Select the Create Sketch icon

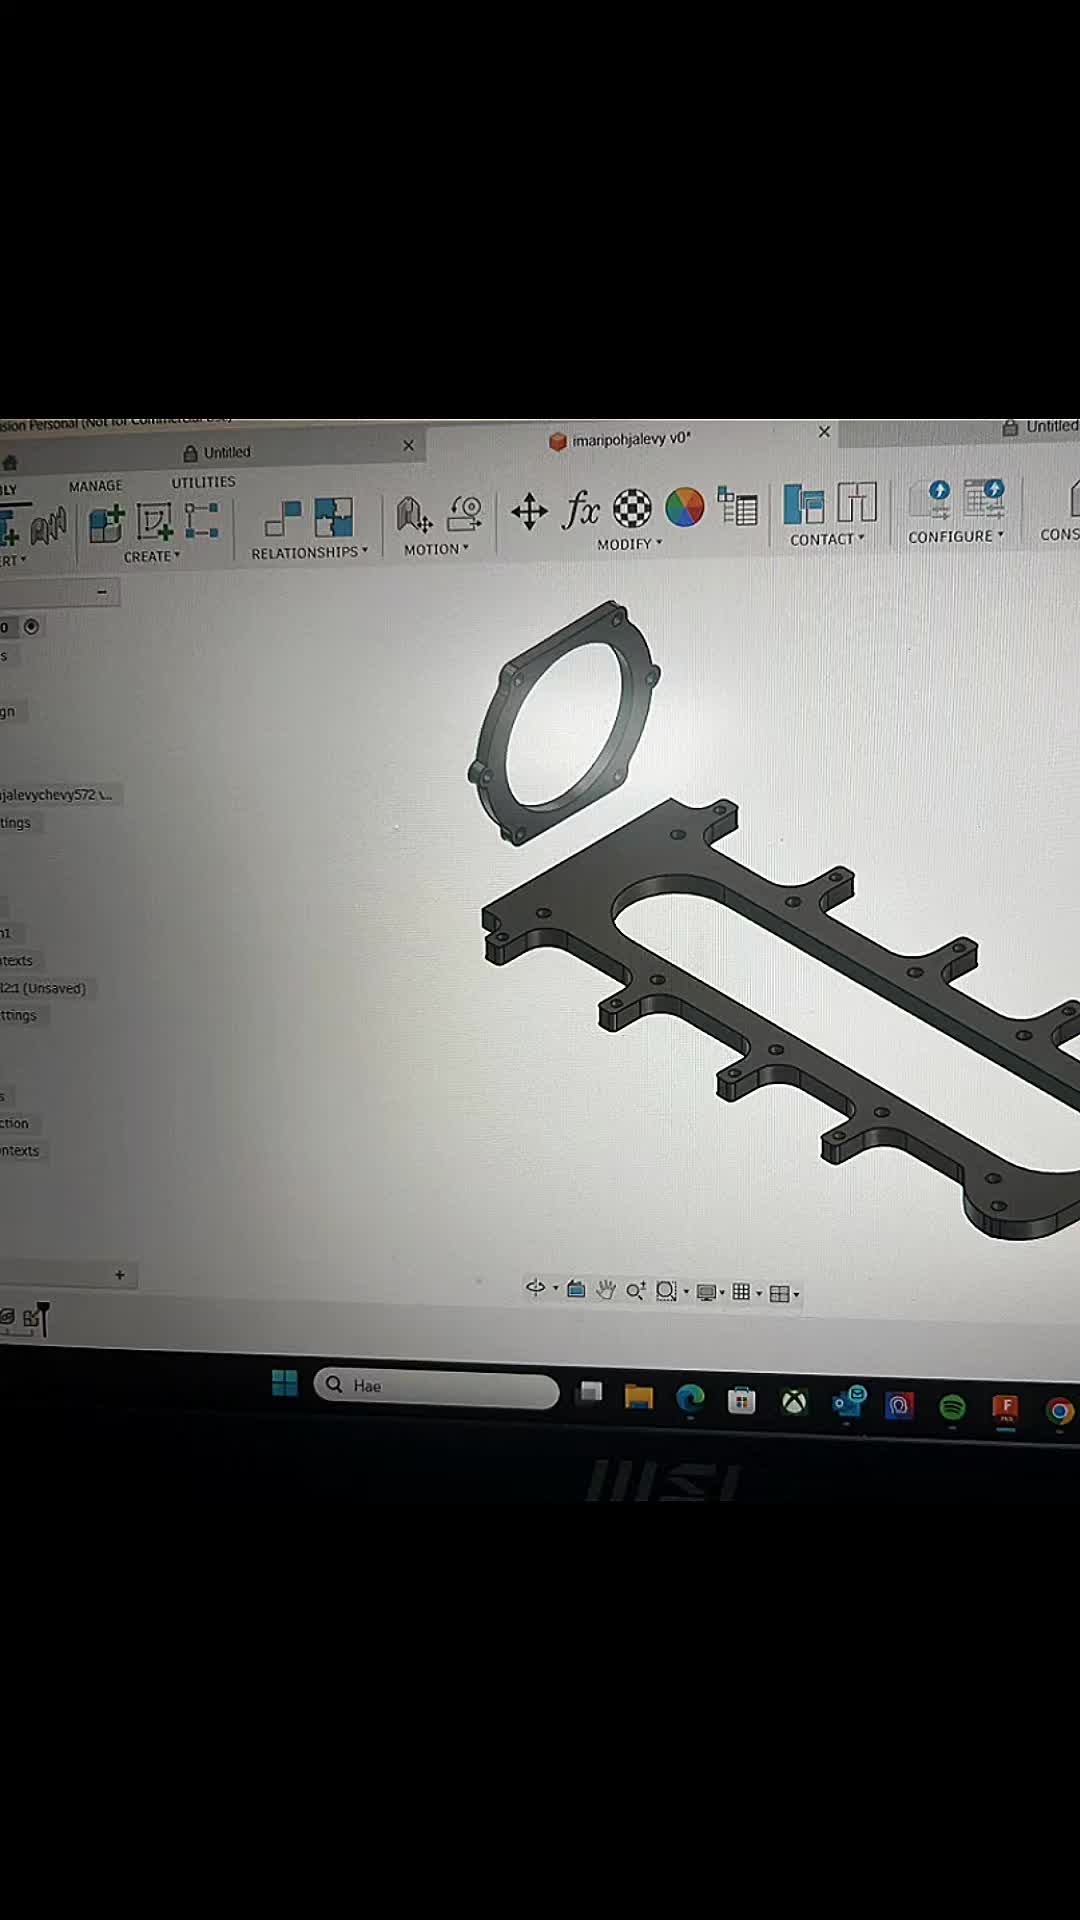[154, 522]
